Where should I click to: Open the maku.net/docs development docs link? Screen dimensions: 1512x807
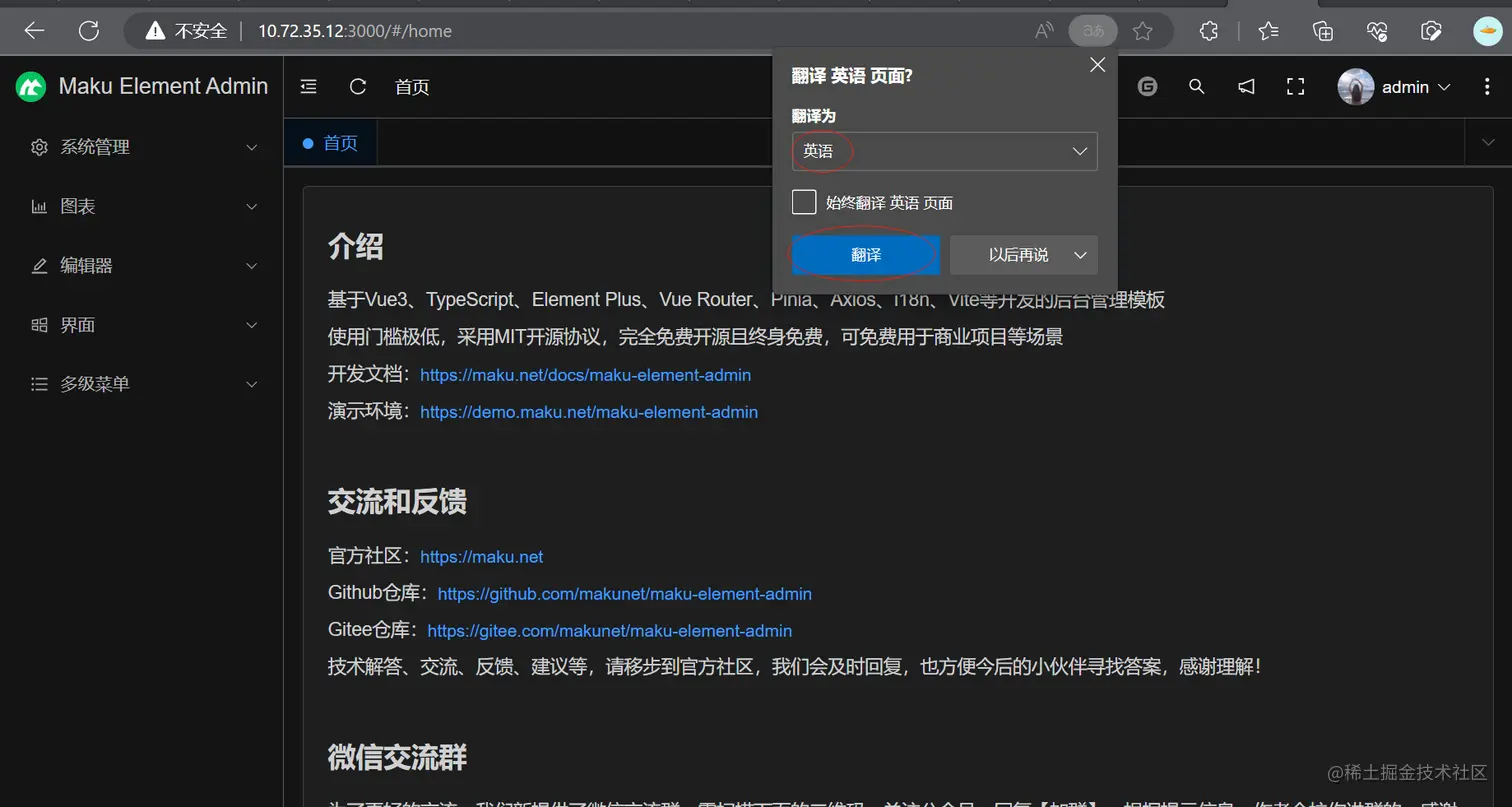585,375
